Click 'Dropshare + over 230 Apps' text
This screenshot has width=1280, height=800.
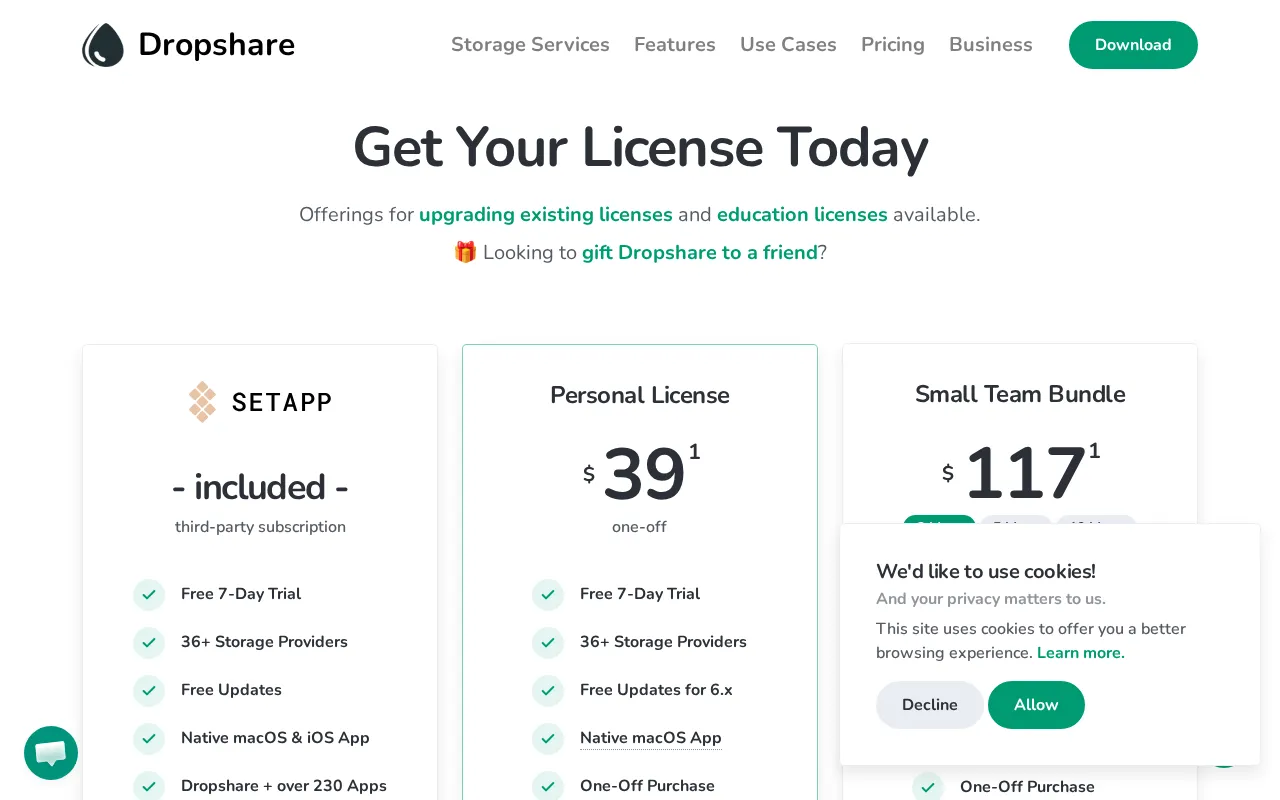(284, 786)
